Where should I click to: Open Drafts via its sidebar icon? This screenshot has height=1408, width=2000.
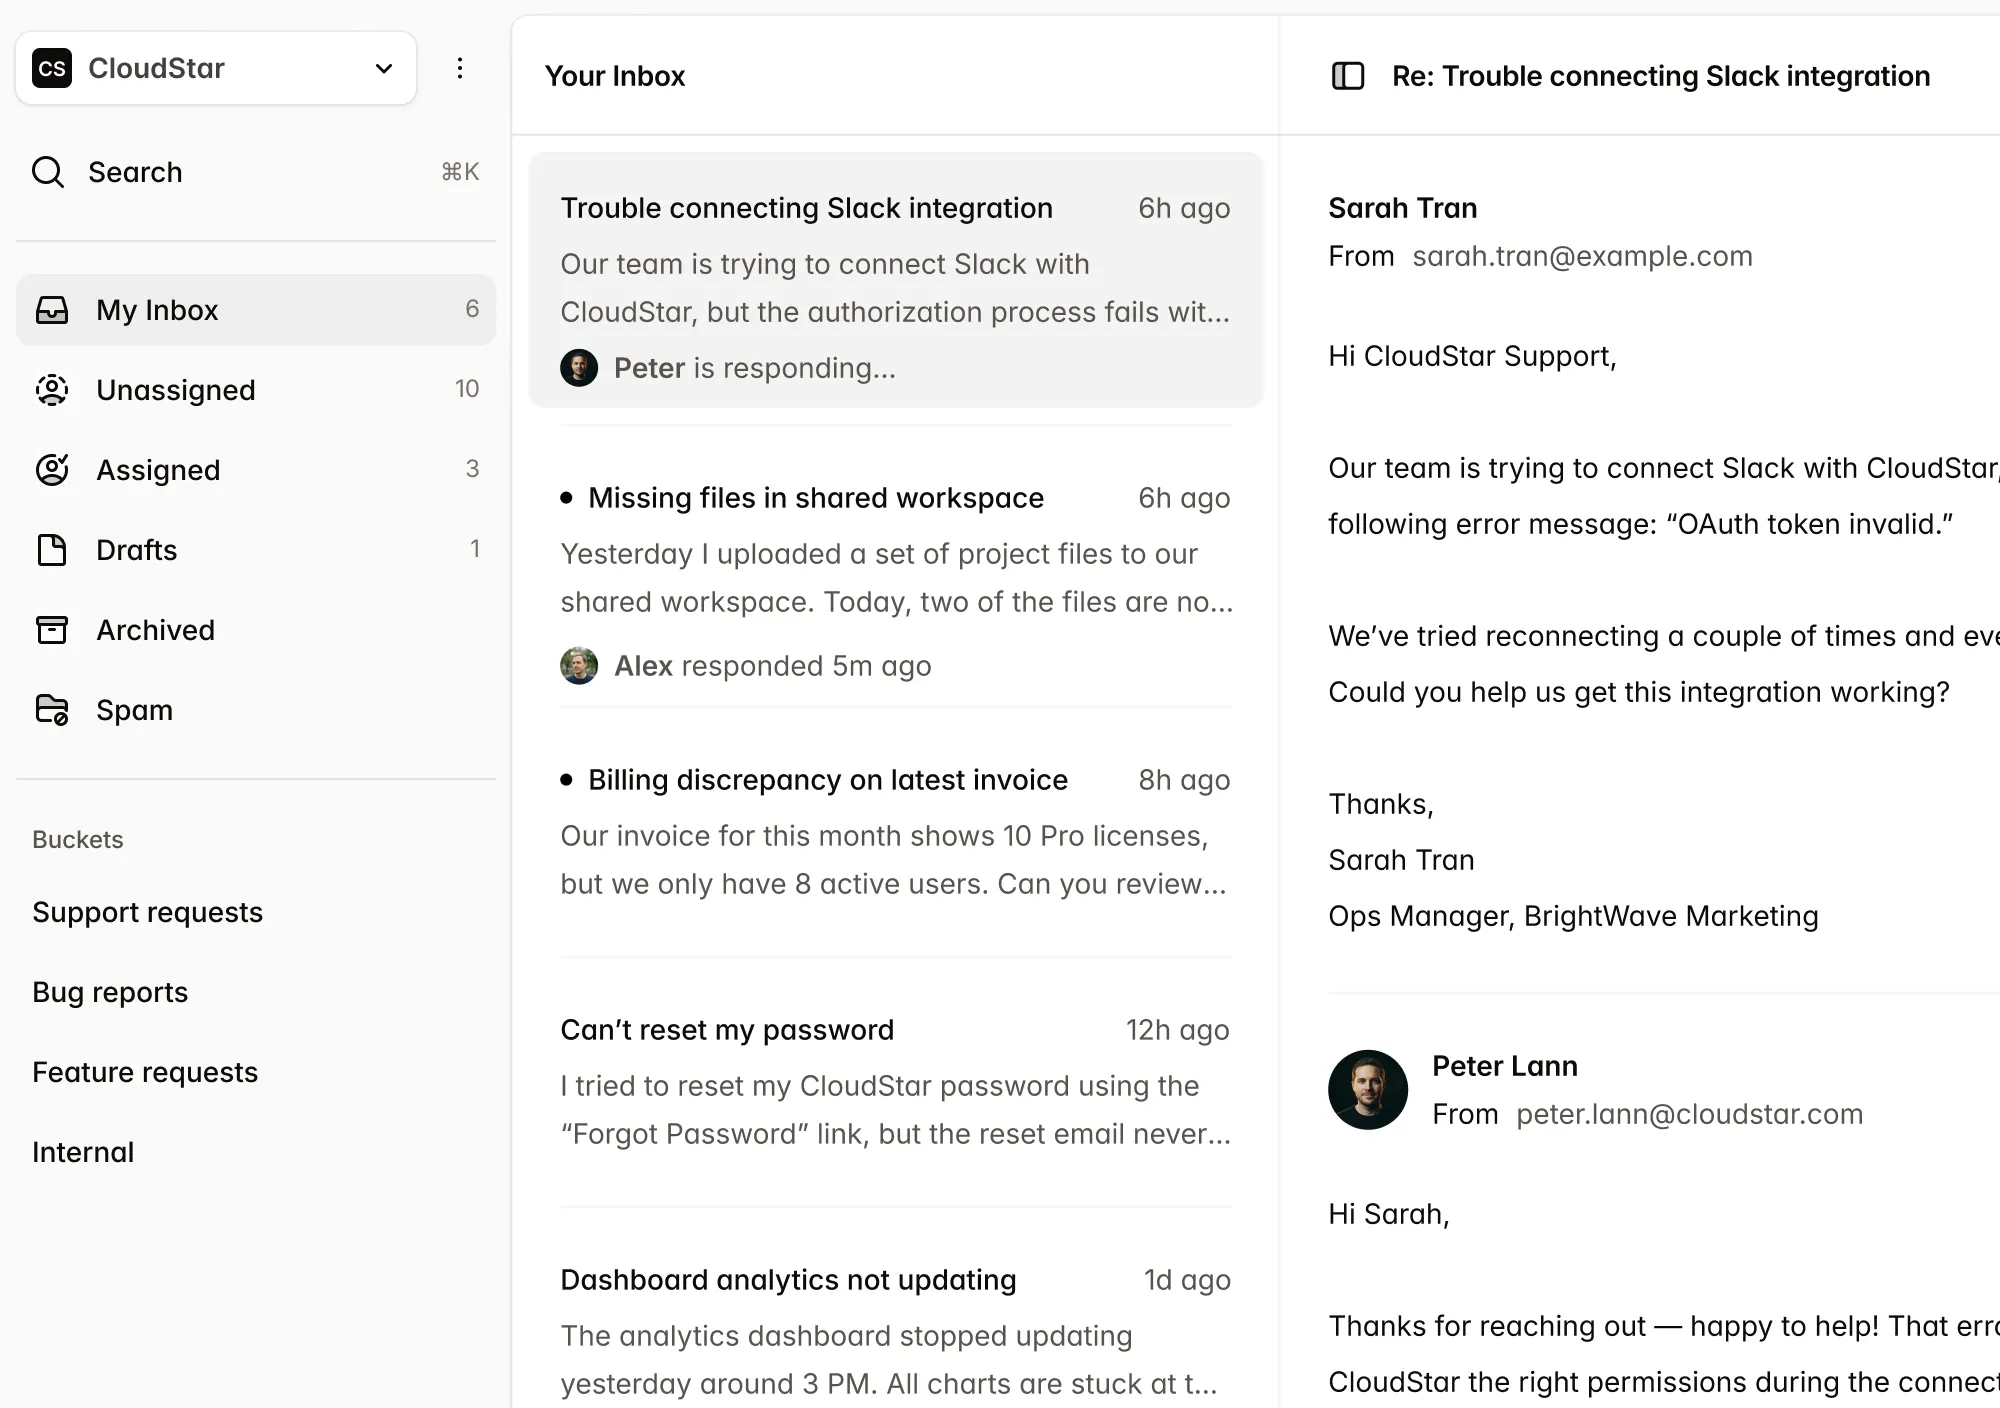(x=52, y=550)
